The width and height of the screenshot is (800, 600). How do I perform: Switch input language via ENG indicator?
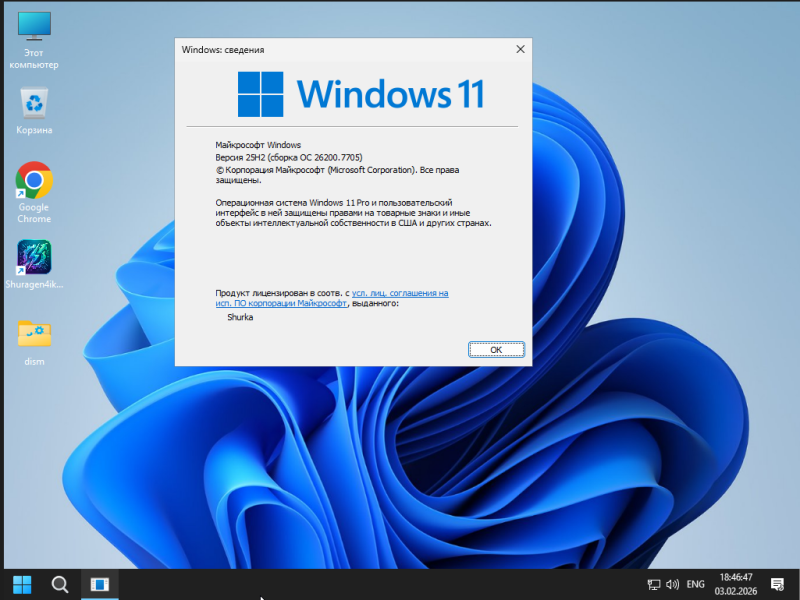[x=696, y=584]
